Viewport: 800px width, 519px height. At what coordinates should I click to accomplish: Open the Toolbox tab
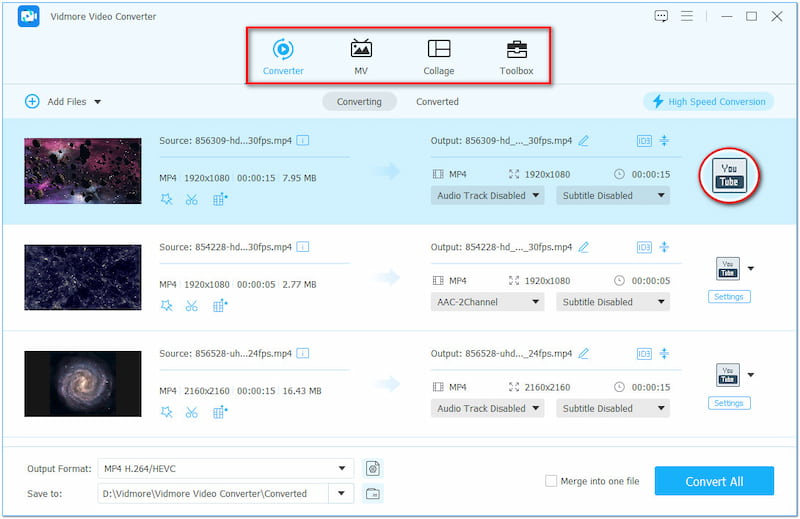pyautogui.click(x=516, y=57)
